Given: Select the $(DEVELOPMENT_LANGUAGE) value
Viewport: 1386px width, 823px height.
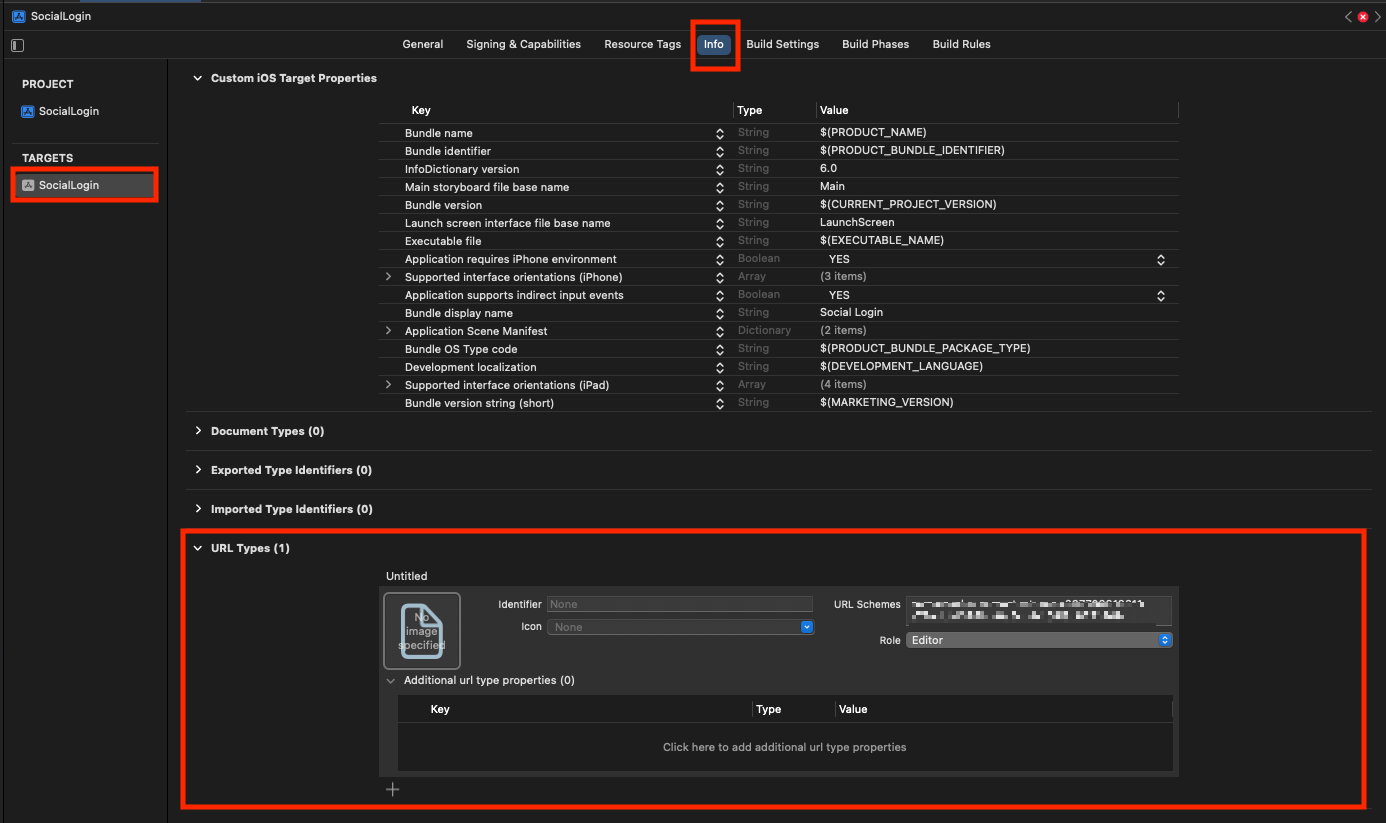Looking at the screenshot, I should click(901, 367).
